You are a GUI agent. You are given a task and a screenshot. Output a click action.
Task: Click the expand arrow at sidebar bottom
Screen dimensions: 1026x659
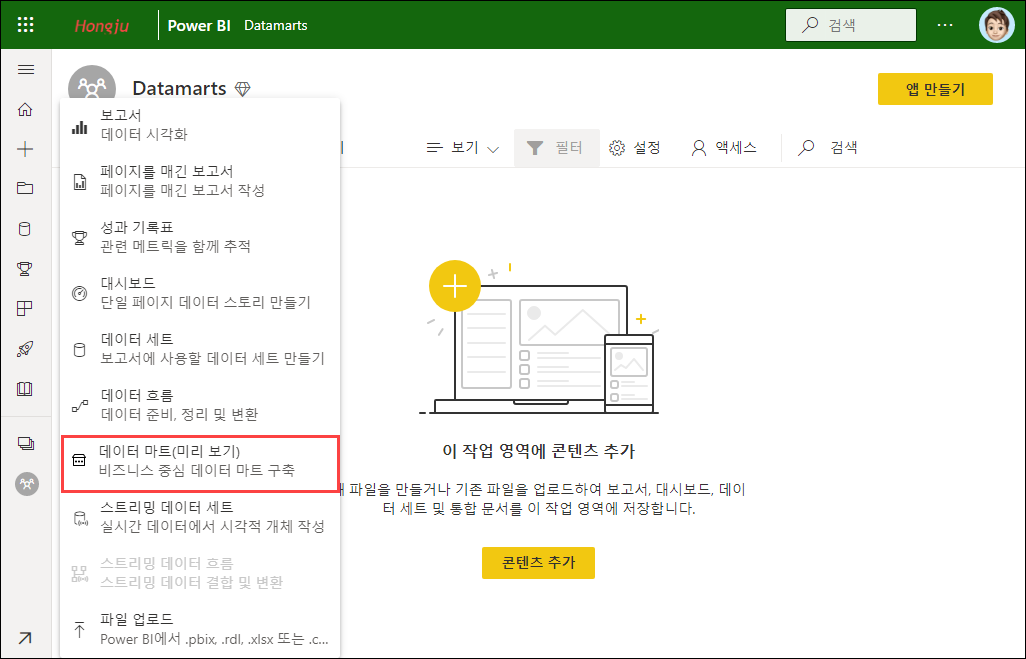pos(25,637)
